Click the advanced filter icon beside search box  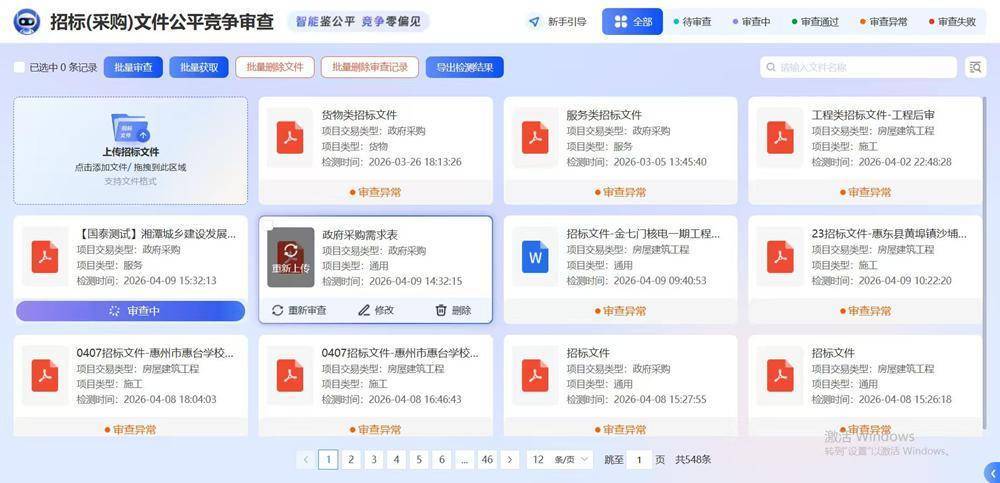point(975,67)
